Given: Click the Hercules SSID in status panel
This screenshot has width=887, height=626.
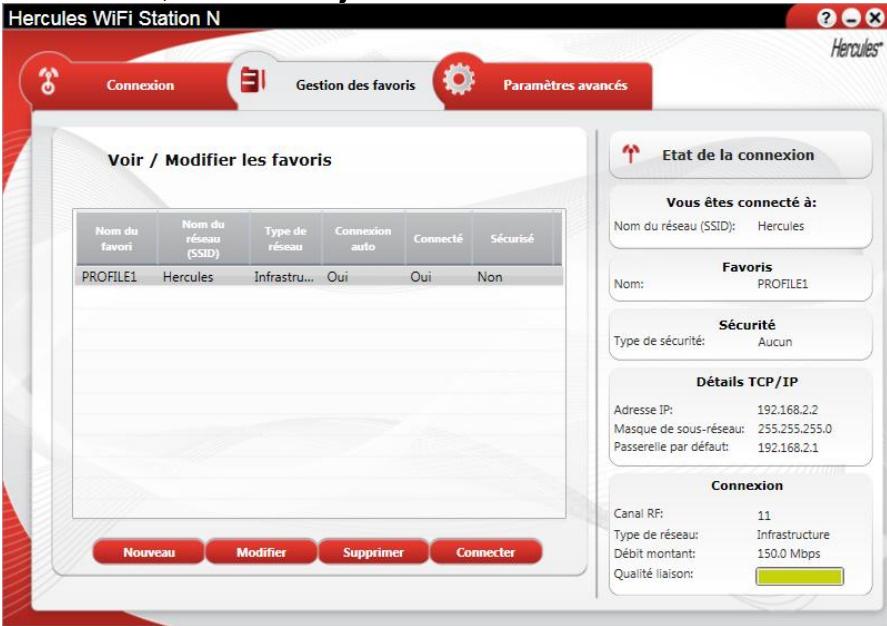Looking at the screenshot, I should [x=781, y=226].
